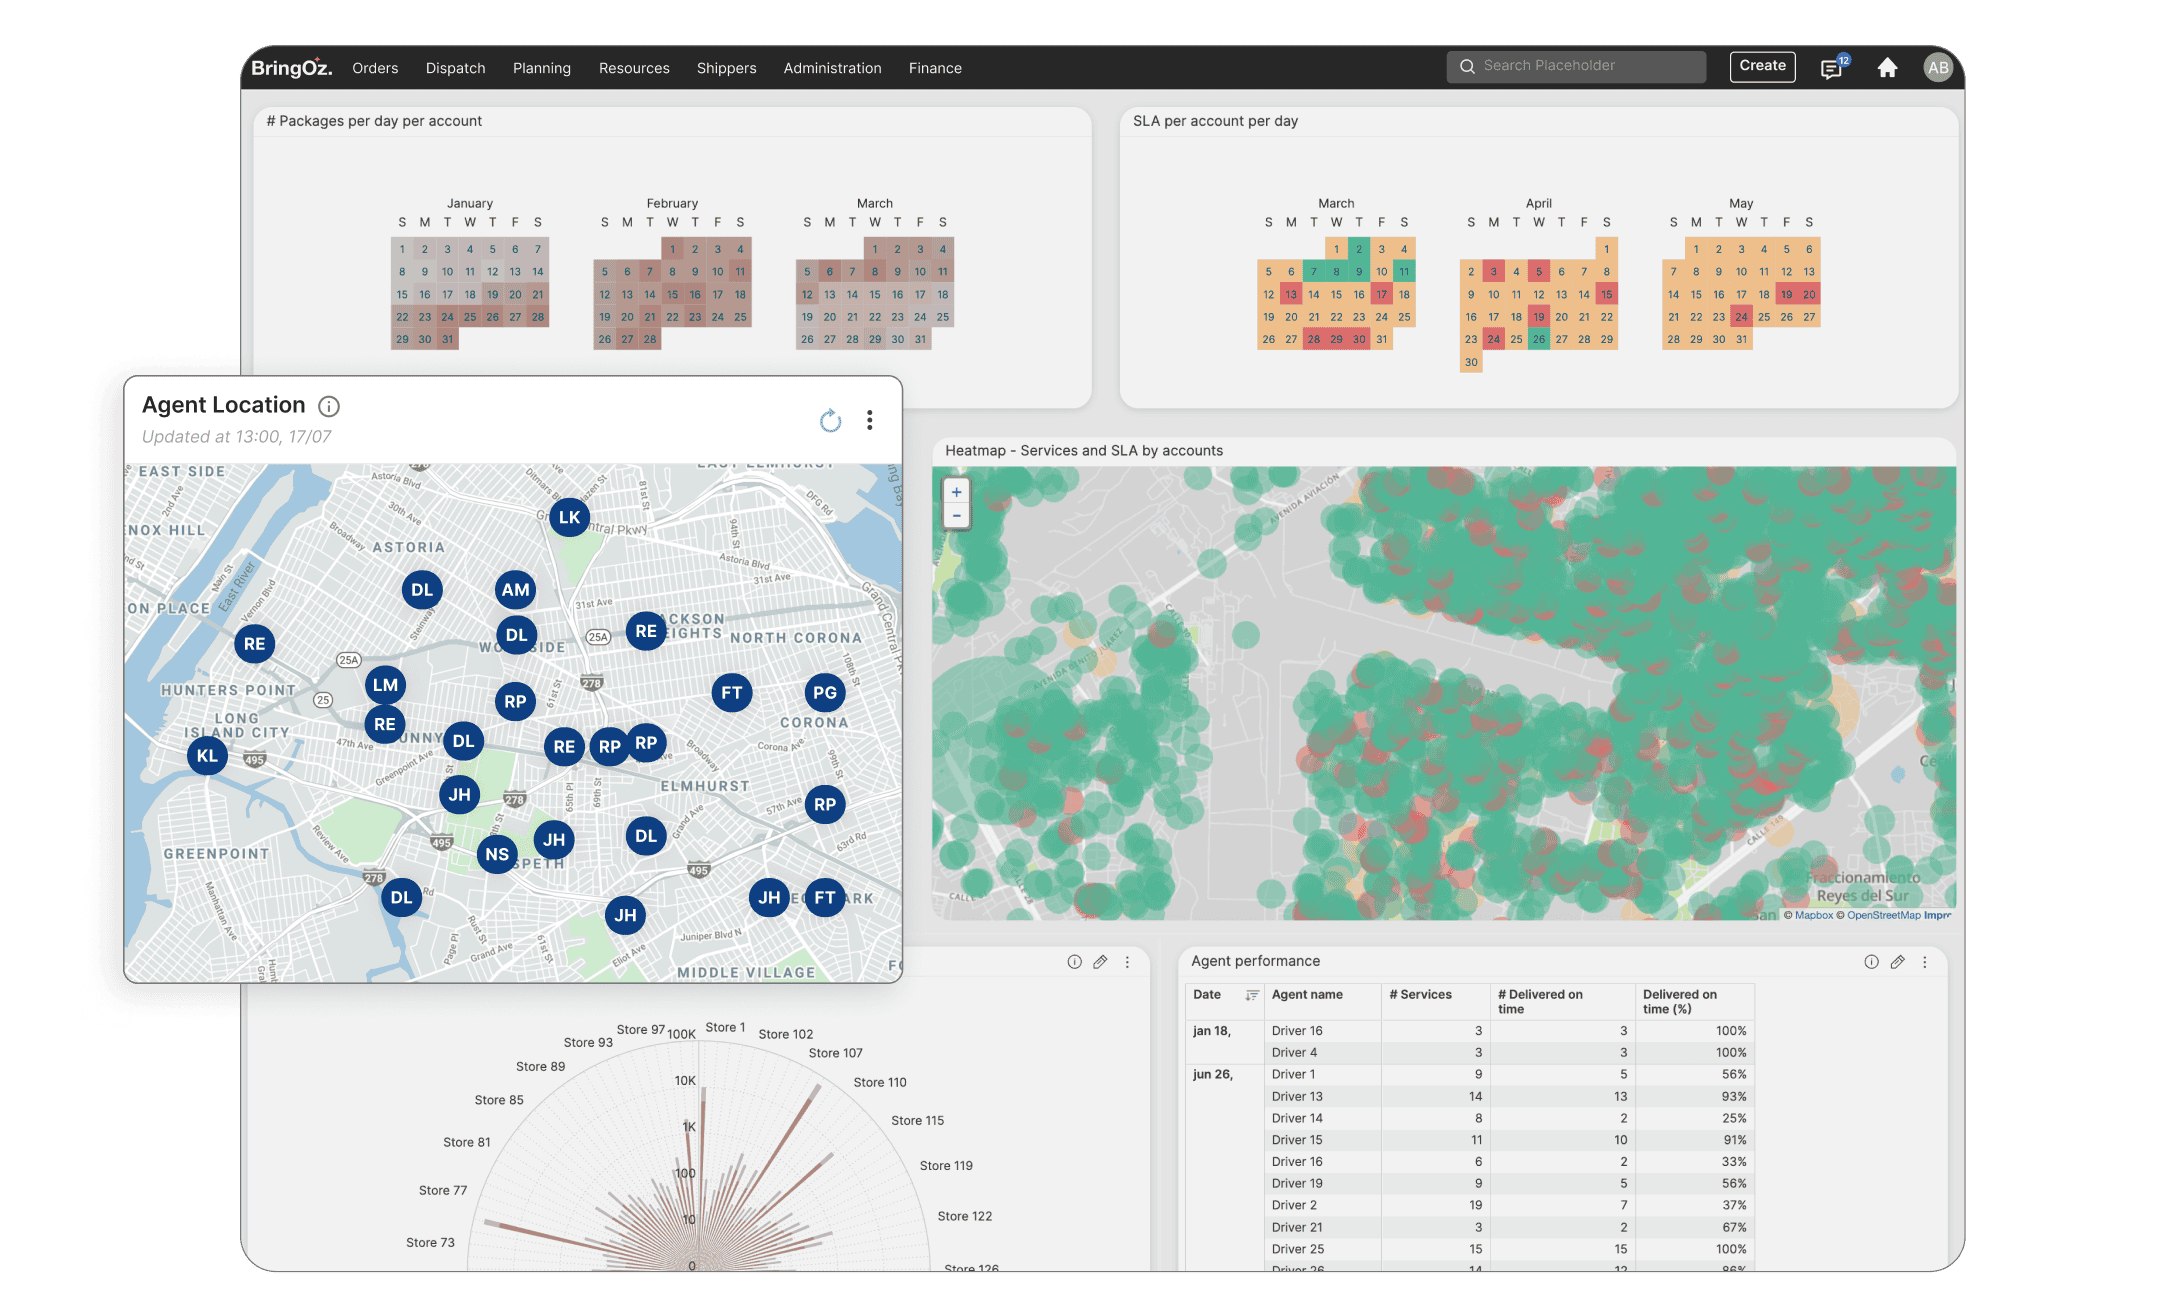Open the messages notification icon
This screenshot has width=2157, height=1307.
point(1833,67)
